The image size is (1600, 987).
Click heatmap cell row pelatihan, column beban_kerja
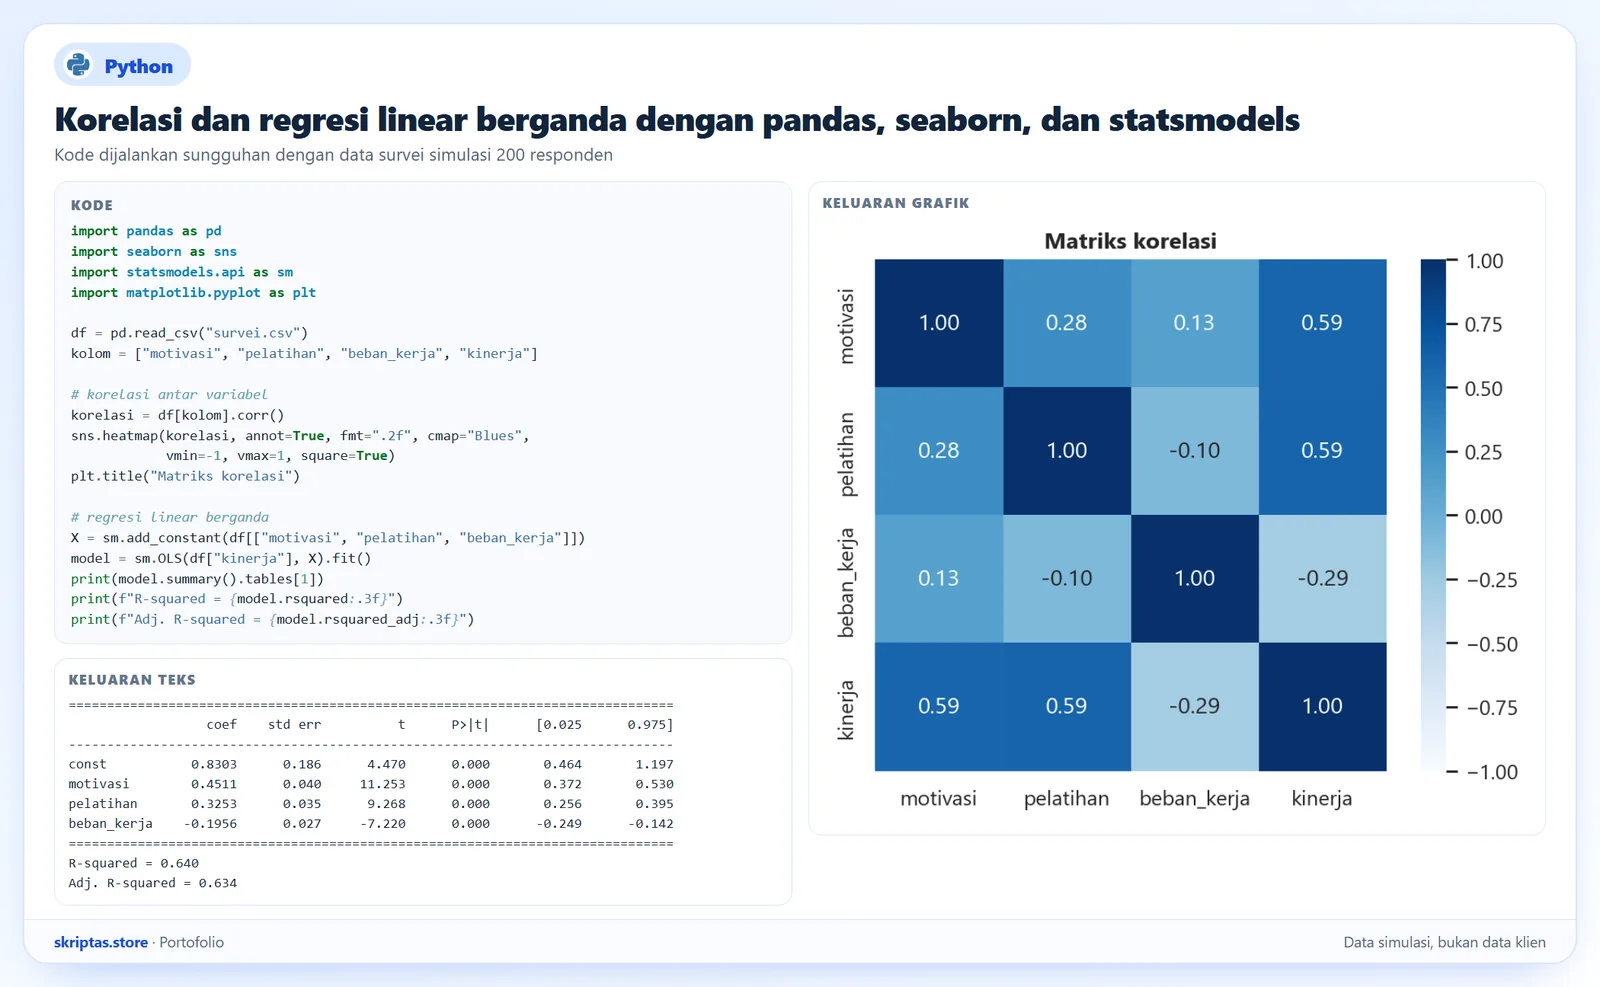pos(1195,451)
